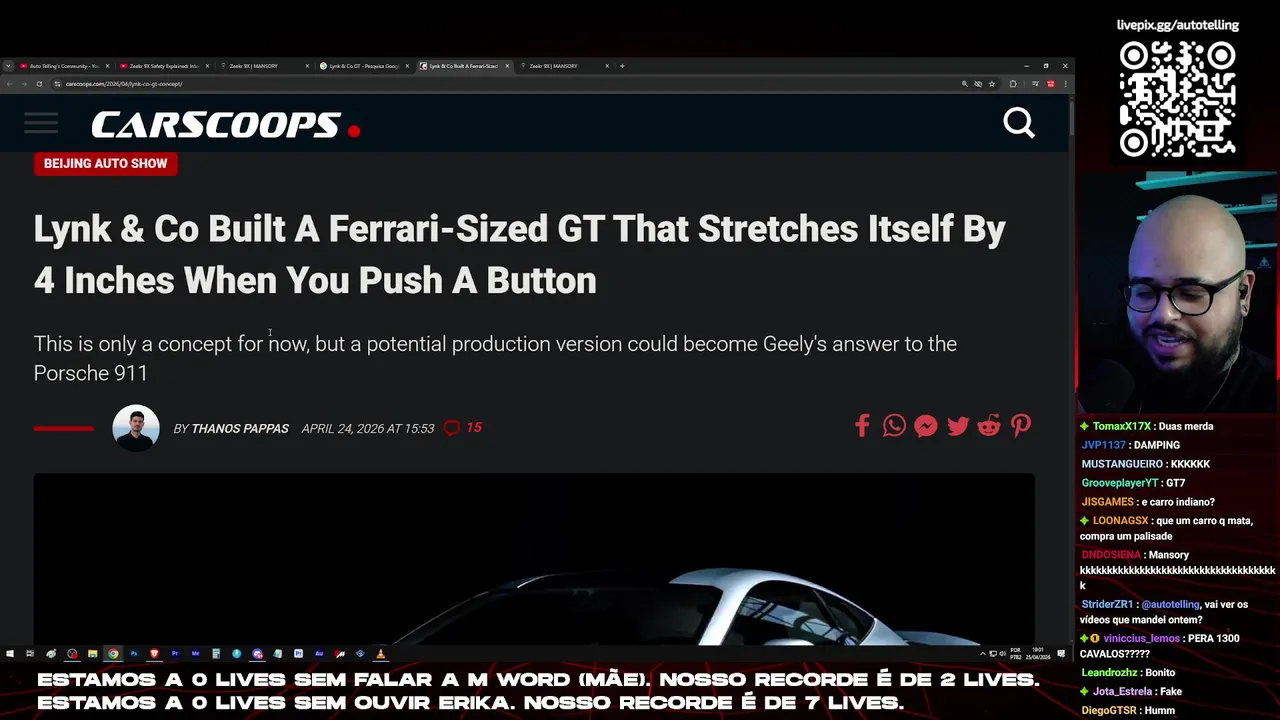Image resolution: width=1280 pixels, height=720 pixels.
Task: Open Brave browser from the taskbar
Action: click(154, 654)
